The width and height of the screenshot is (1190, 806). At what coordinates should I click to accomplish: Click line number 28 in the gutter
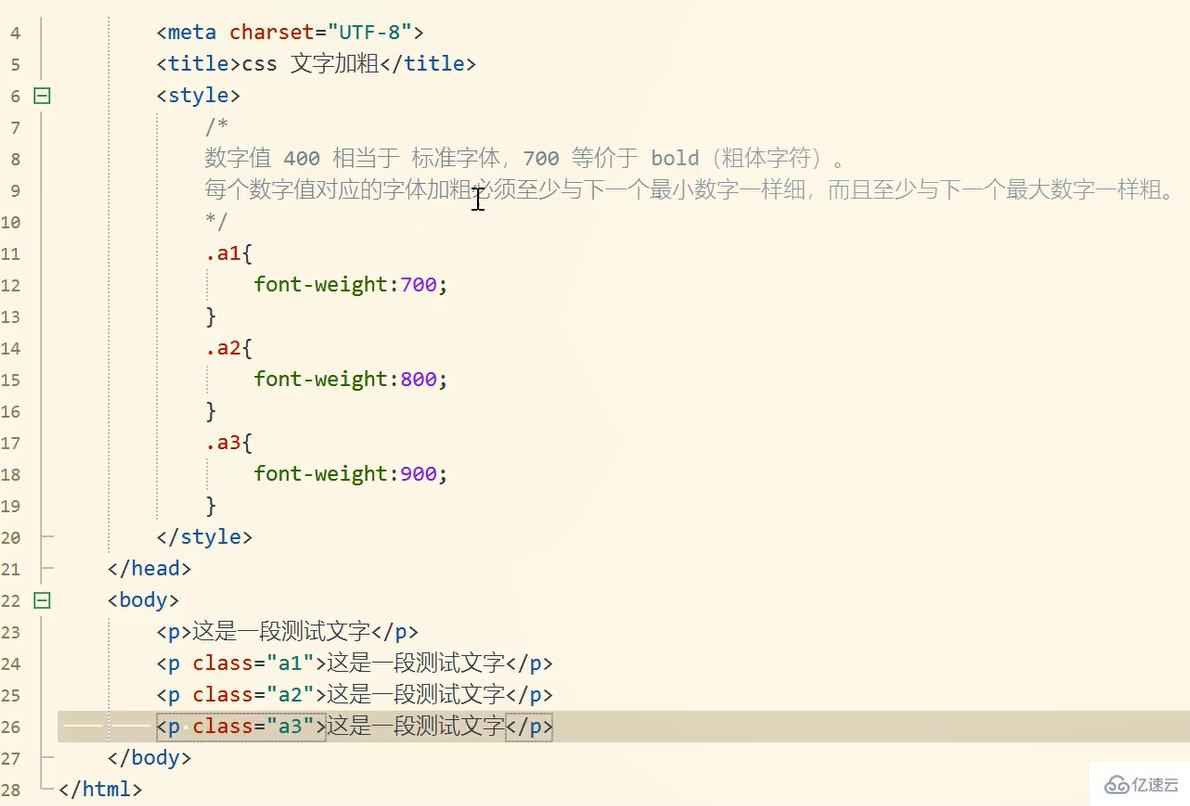(11, 789)
